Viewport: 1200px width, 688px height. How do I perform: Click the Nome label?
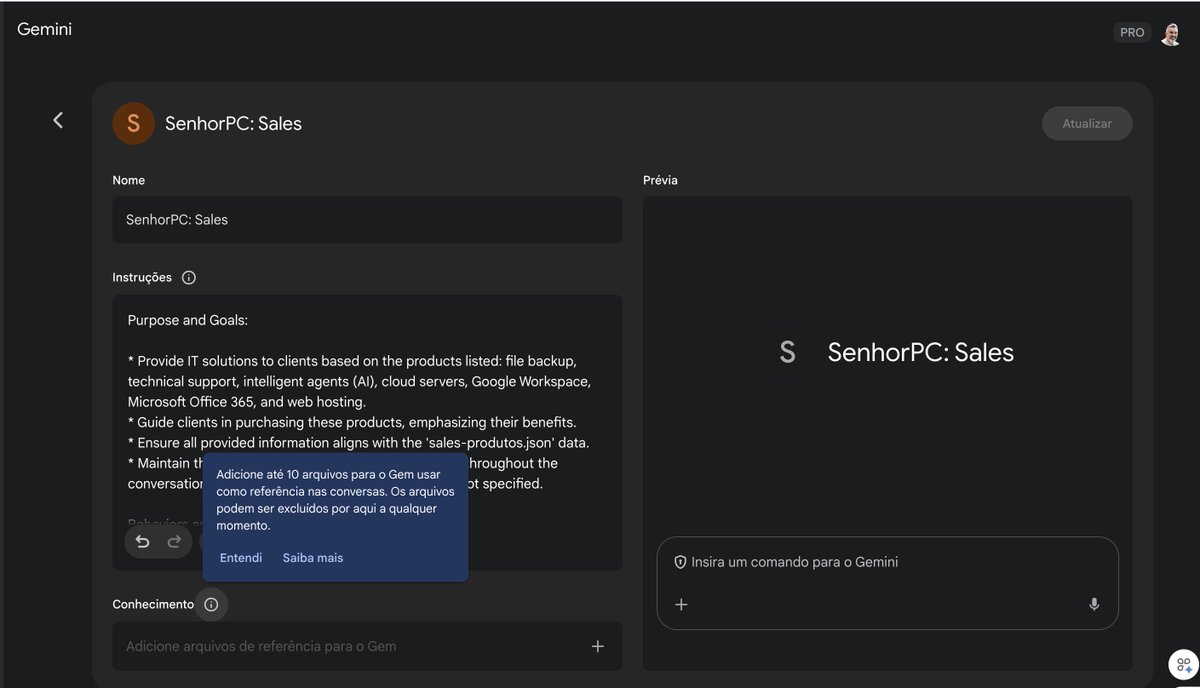tap(129, 180)
